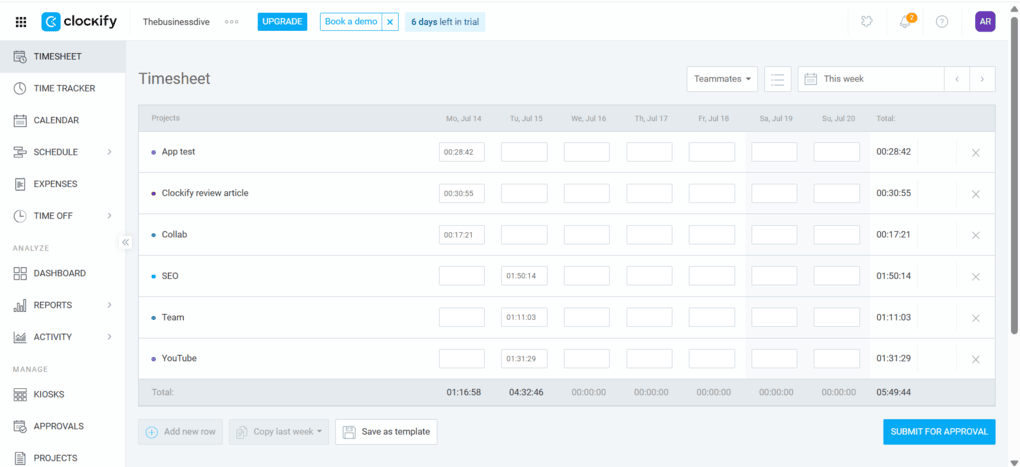This screenshot has height=467, width=1020.
Task: Click Save as template button
Action: pyautogui.click(x=386, y=432)
